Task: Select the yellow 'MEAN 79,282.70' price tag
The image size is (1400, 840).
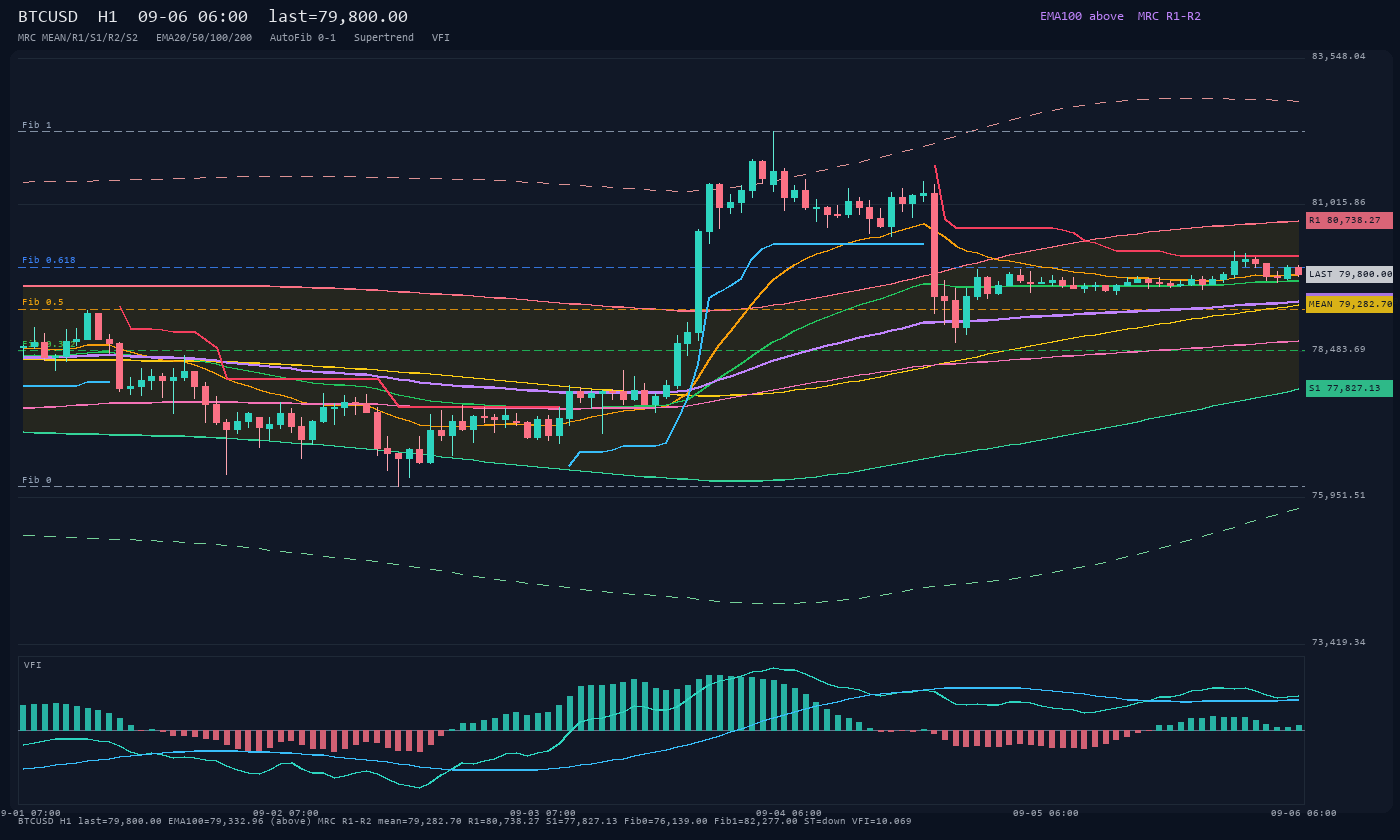Action: [1349, 304]
